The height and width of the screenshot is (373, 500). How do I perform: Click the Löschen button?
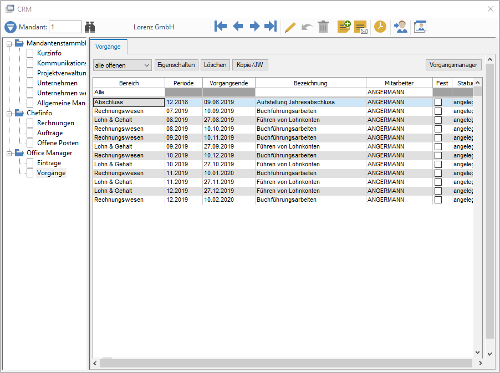215,65
